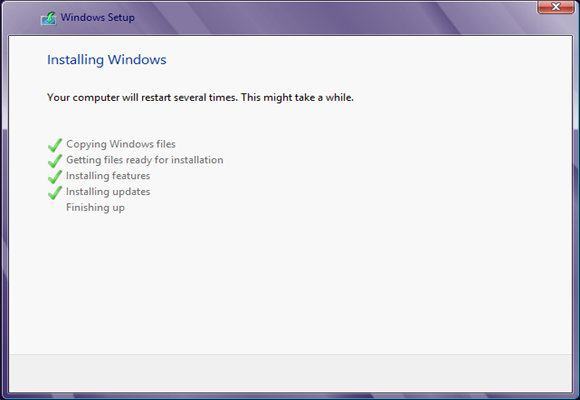Click checkmark beside Getting files ready
580x400 pixels.
55,161
